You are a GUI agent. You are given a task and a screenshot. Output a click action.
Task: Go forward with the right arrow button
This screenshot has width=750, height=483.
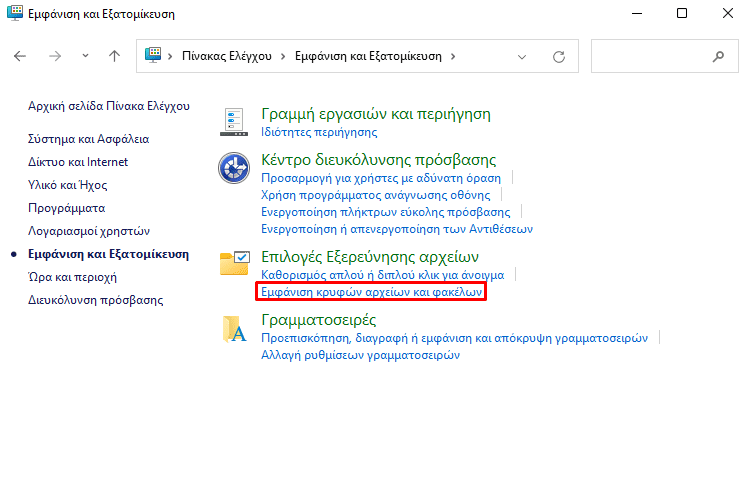tap(55, 56)
